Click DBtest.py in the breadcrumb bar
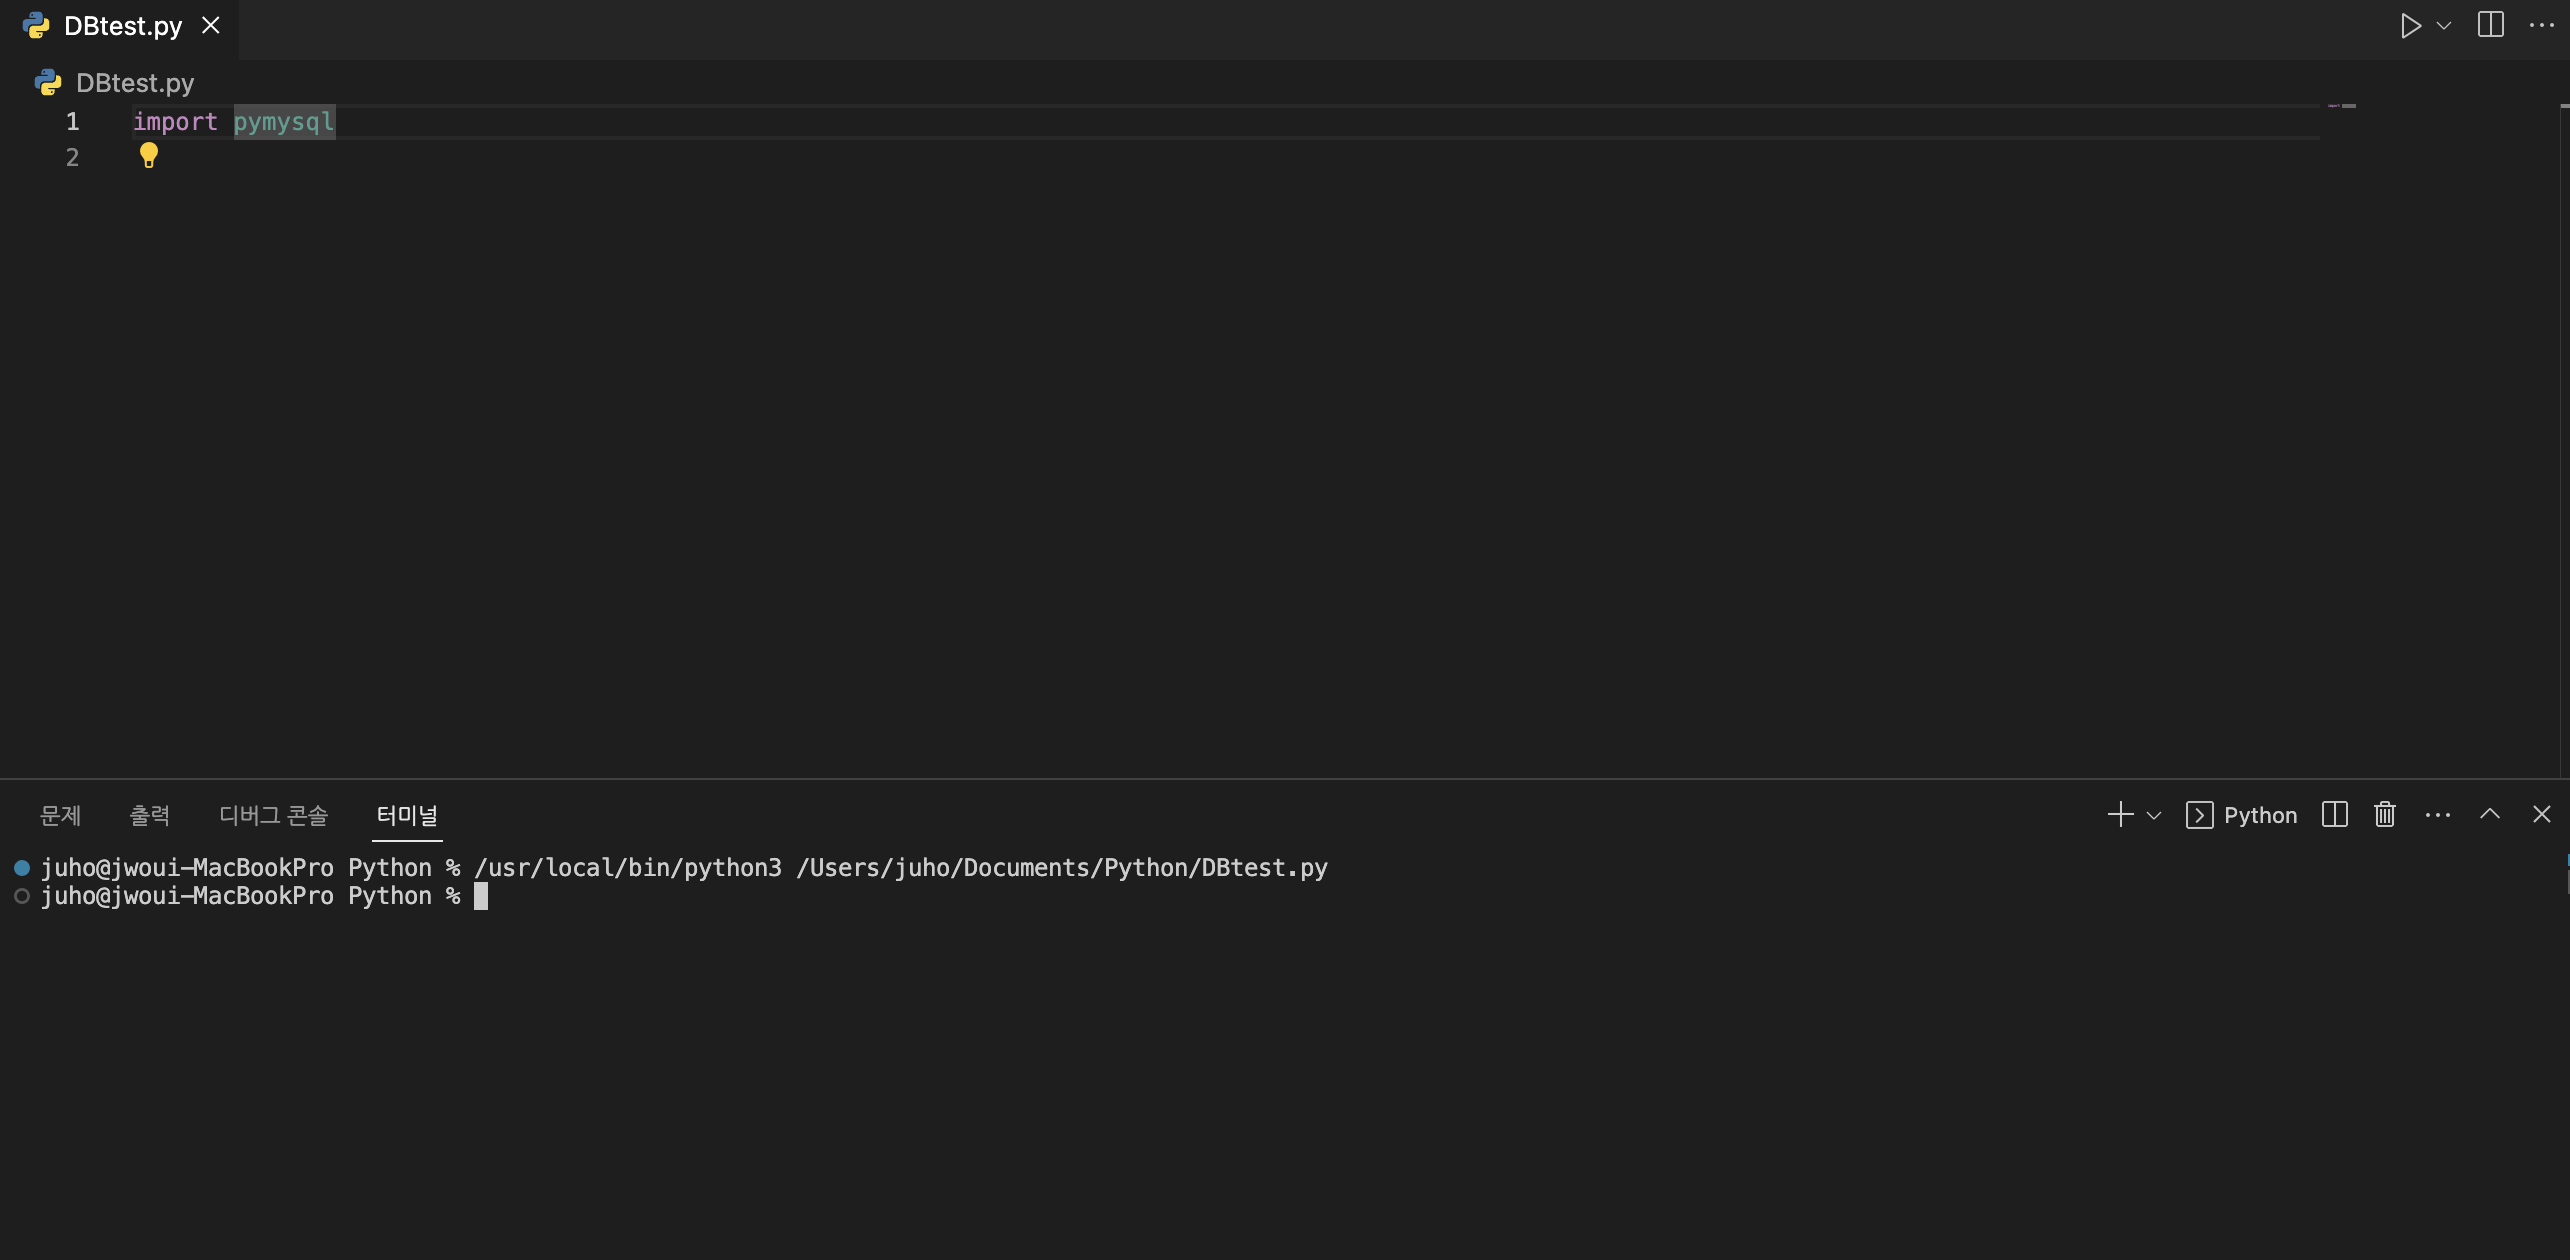Viewport: 2570px width, 1260px height. (134, 83)
